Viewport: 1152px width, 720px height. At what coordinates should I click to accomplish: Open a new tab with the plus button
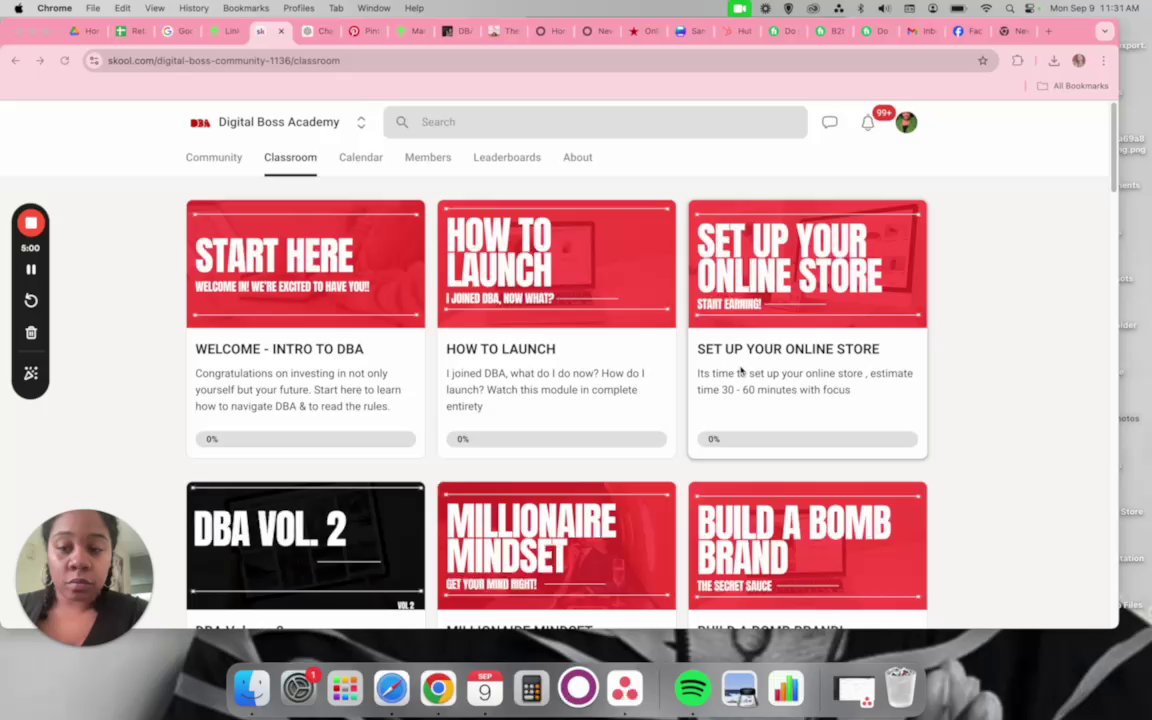pos(1048,32)
